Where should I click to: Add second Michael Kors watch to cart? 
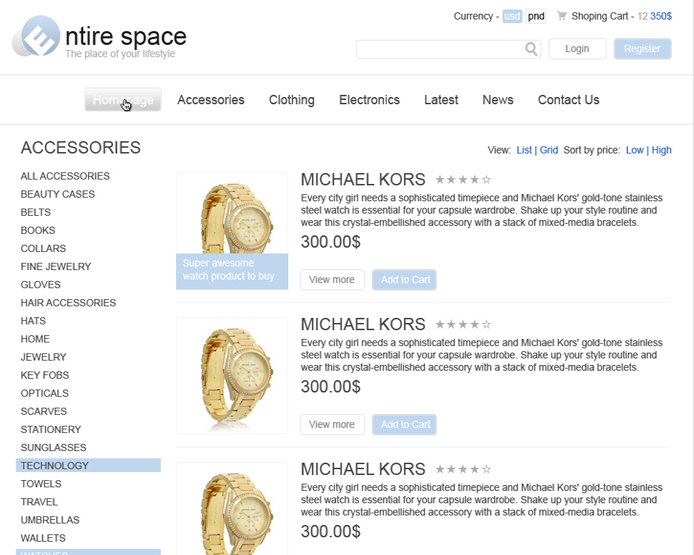(x=405, y=424)
